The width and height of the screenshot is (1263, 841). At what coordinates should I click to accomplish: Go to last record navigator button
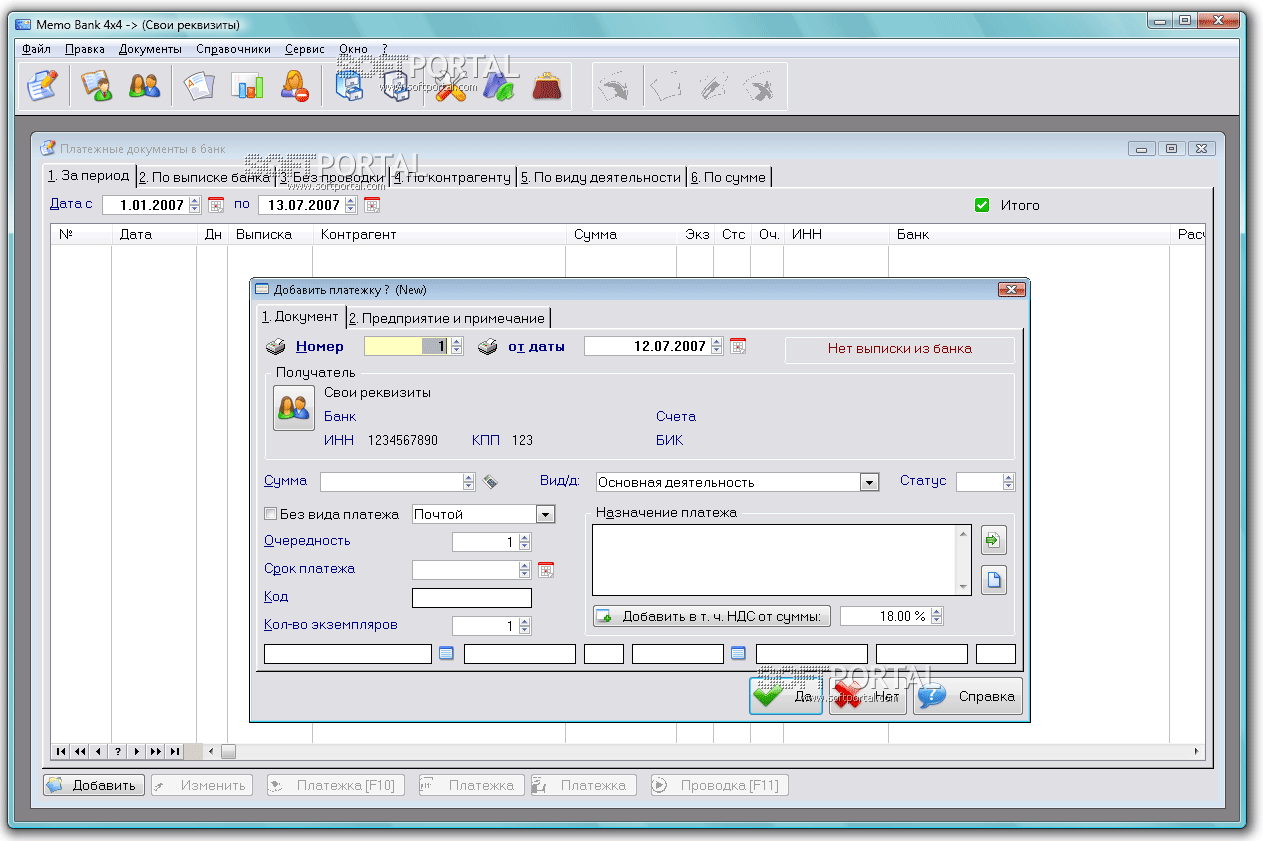[175, 751]
